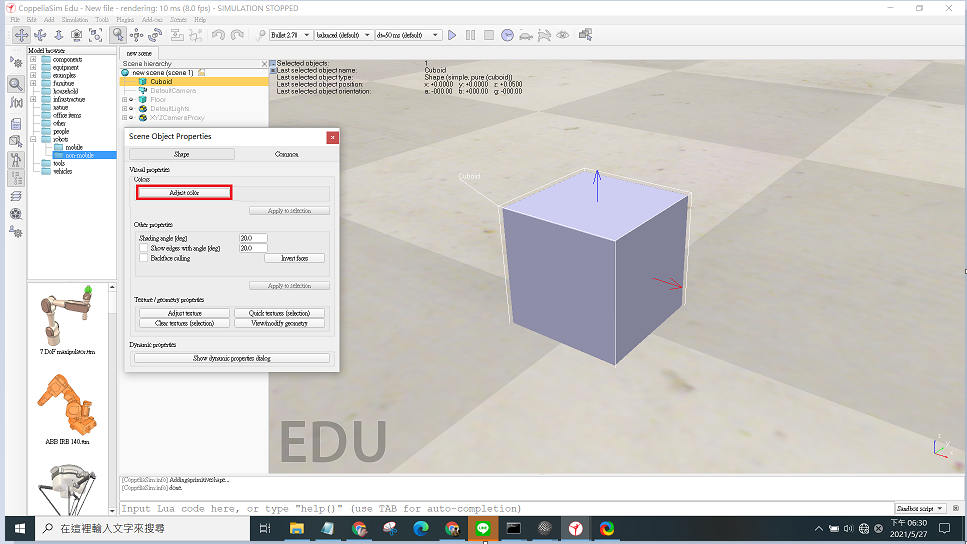Select the object translate tool
967x544 pixels.
136,35
